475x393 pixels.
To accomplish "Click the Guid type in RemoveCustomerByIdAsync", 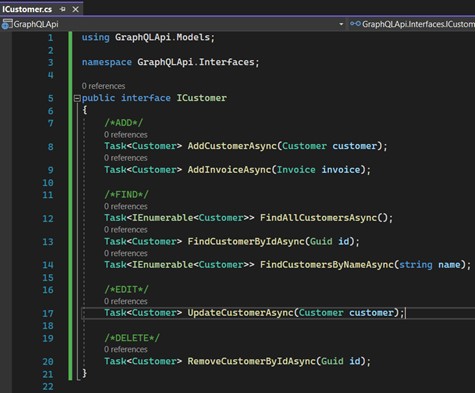I will click(332, 361).
